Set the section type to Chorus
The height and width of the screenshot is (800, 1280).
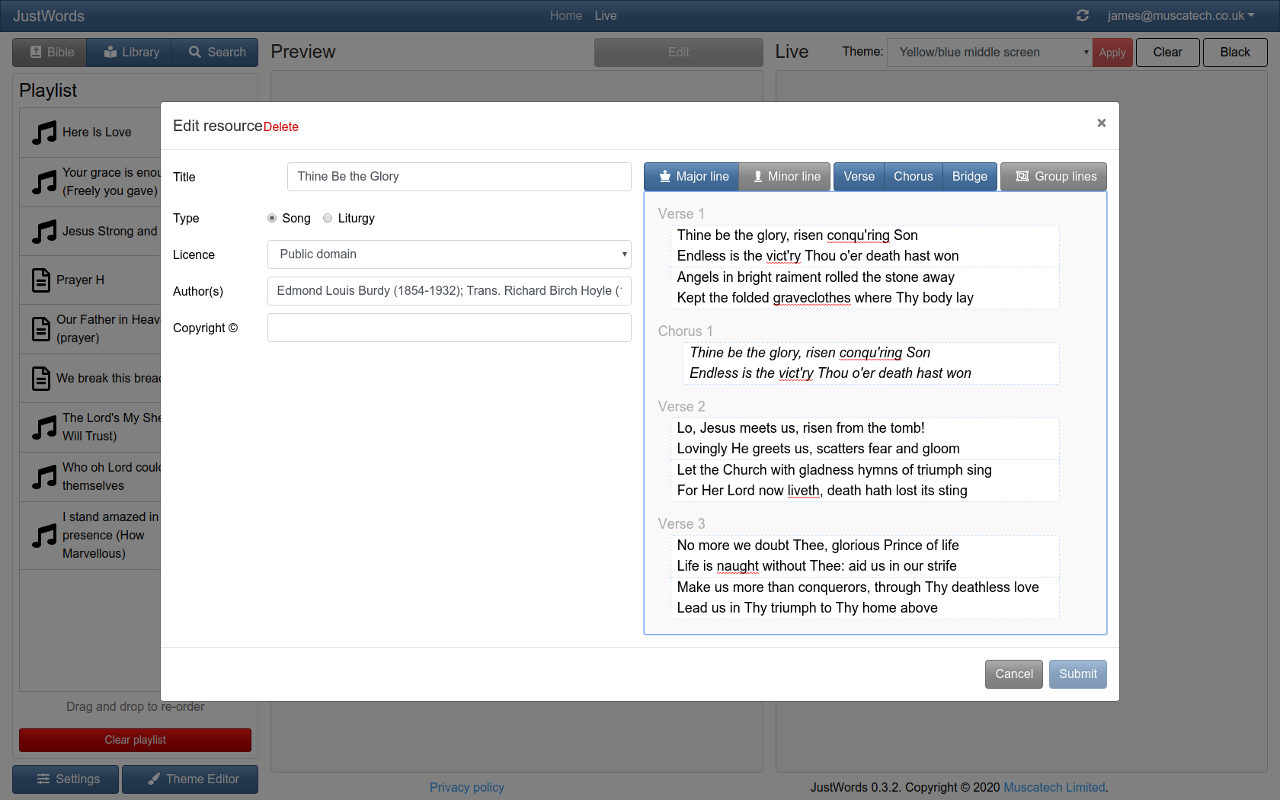point(913,176)
